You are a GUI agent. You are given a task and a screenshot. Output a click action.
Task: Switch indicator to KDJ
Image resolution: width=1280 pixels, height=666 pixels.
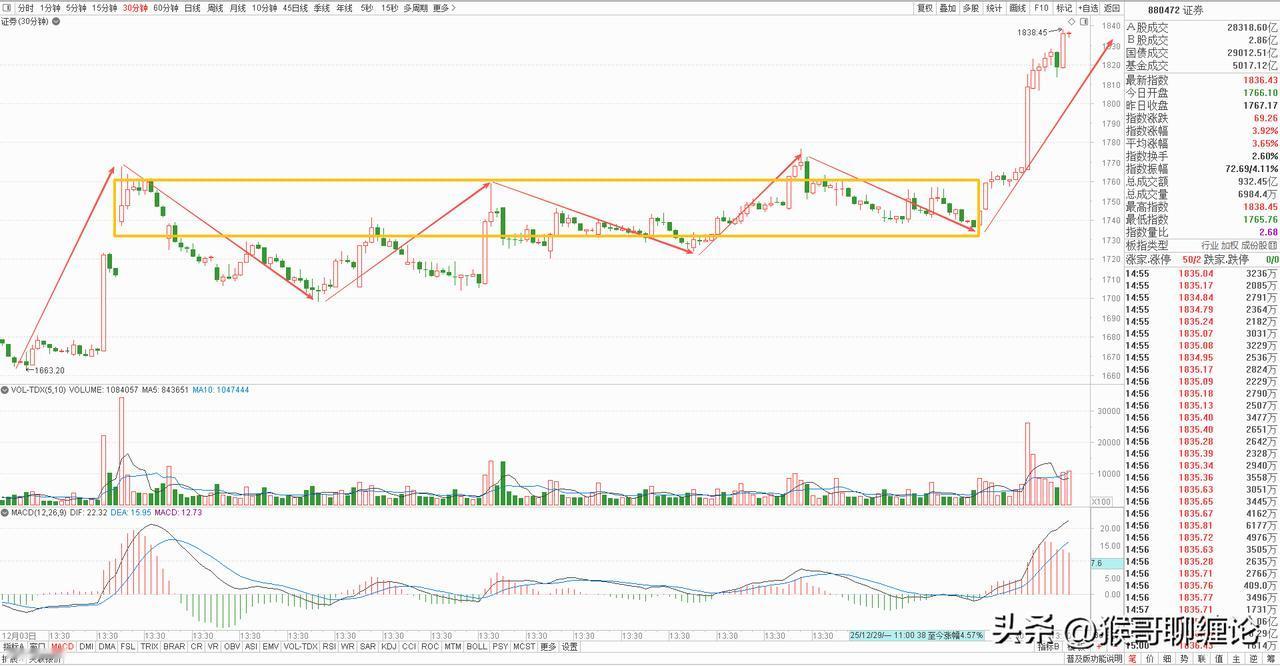point(388,646)
